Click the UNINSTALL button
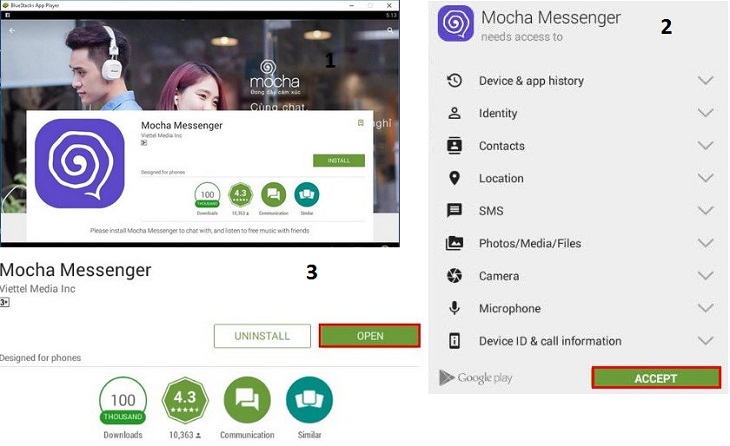The image size is (730, 446). point(262,336)
